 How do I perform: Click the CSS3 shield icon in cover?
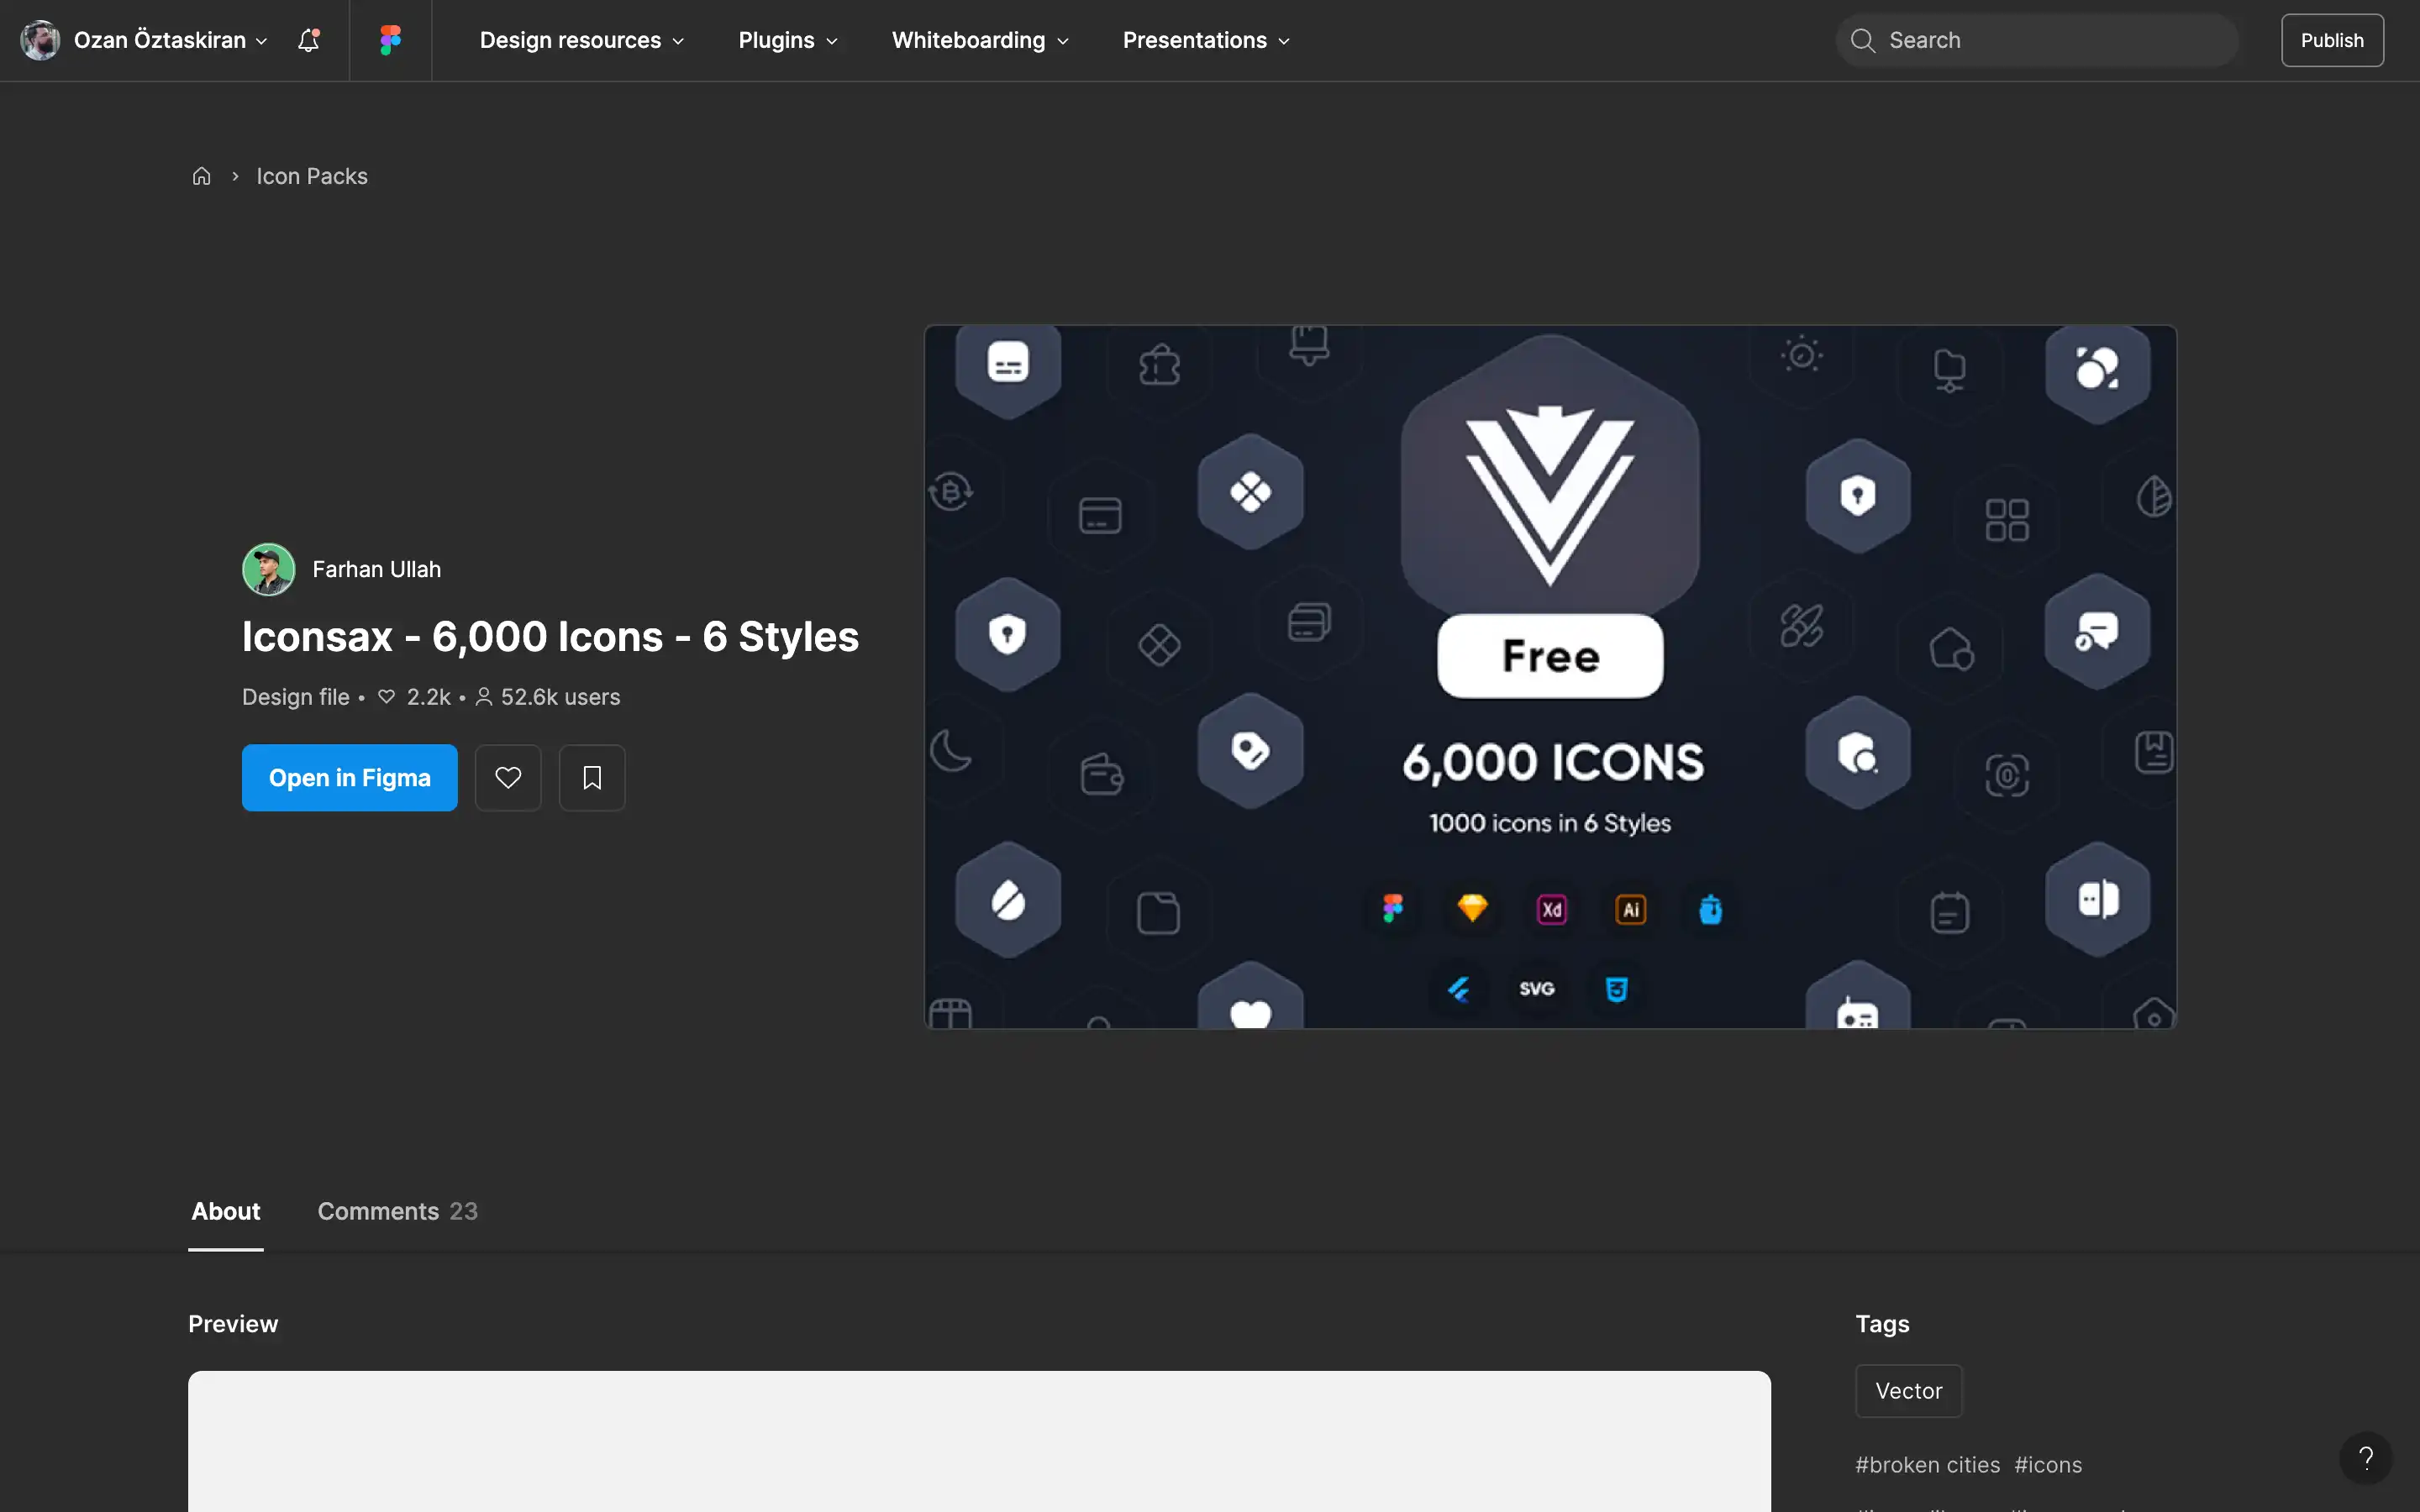[1616, 989]
